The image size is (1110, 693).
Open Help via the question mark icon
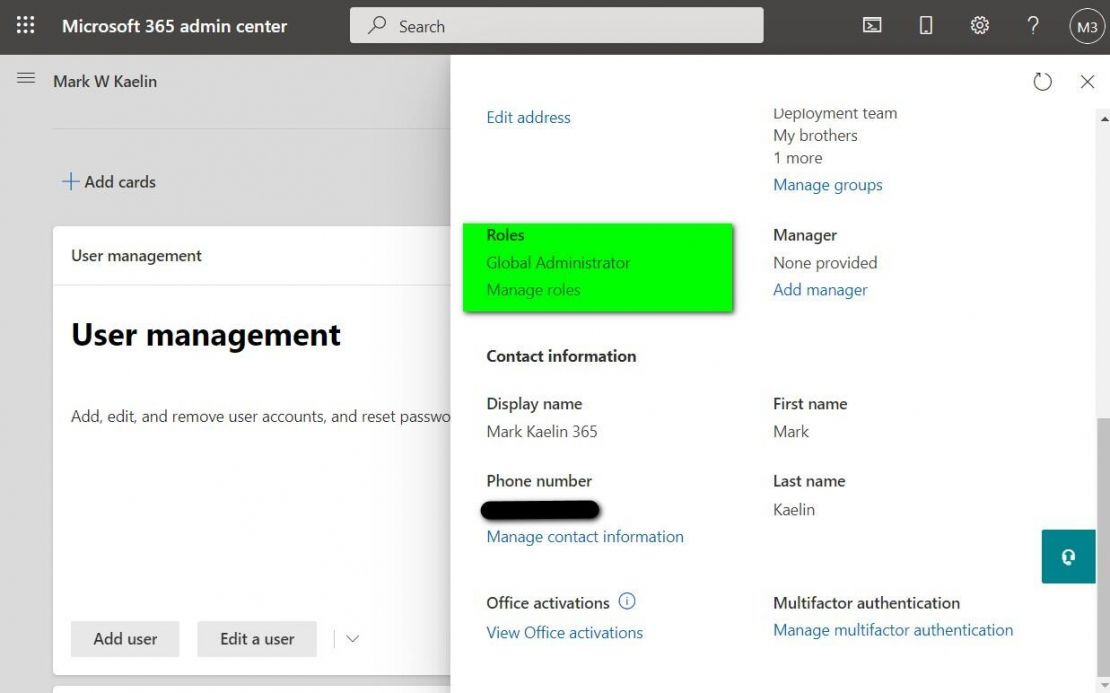1033,25
